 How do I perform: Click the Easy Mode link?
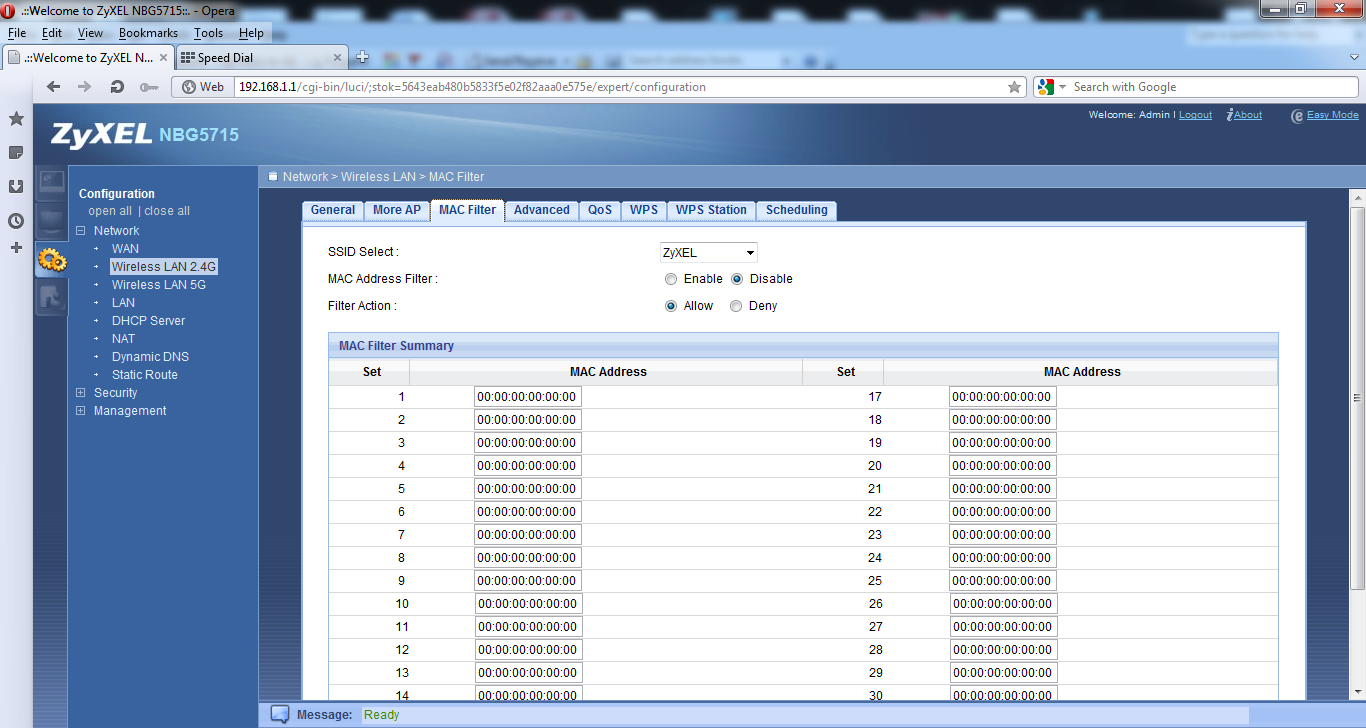[1333, 115]
